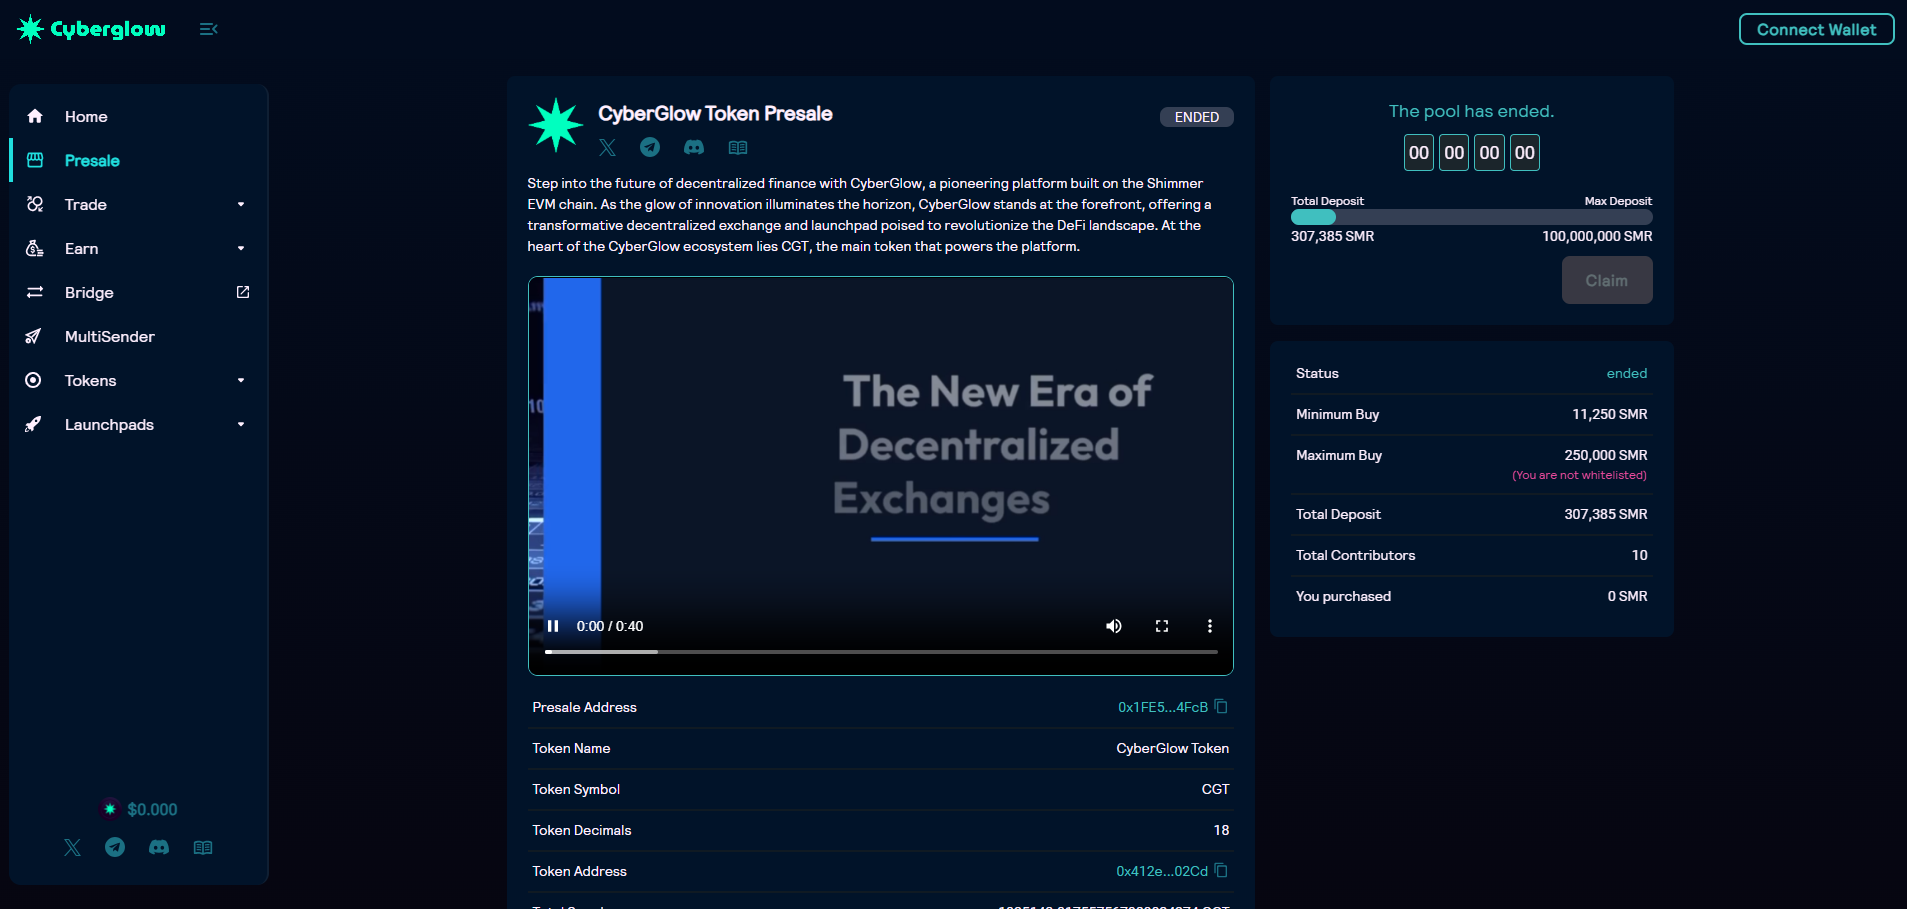Click the Minimum Buy 11,250 SMR value
Image resolution: width=1907 pixels, height=909 pixels.
pos(1610,414)
